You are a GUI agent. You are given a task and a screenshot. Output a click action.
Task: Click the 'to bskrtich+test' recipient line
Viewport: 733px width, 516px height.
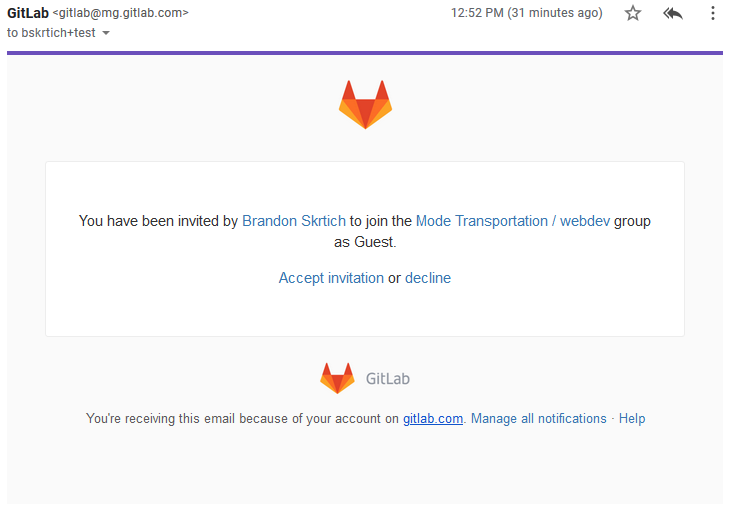(x=51, y=33)
